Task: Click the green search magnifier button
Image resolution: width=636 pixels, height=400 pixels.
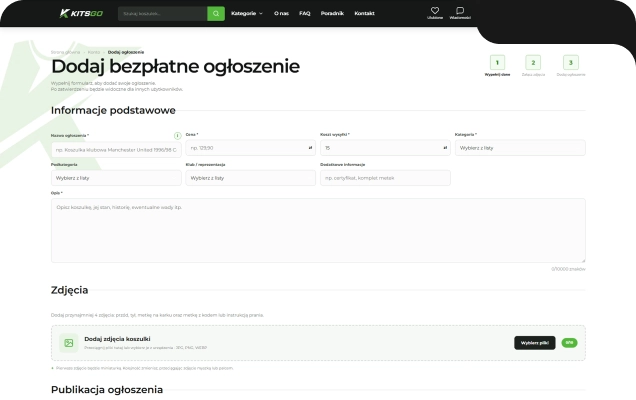Action: tap(216, 13)
